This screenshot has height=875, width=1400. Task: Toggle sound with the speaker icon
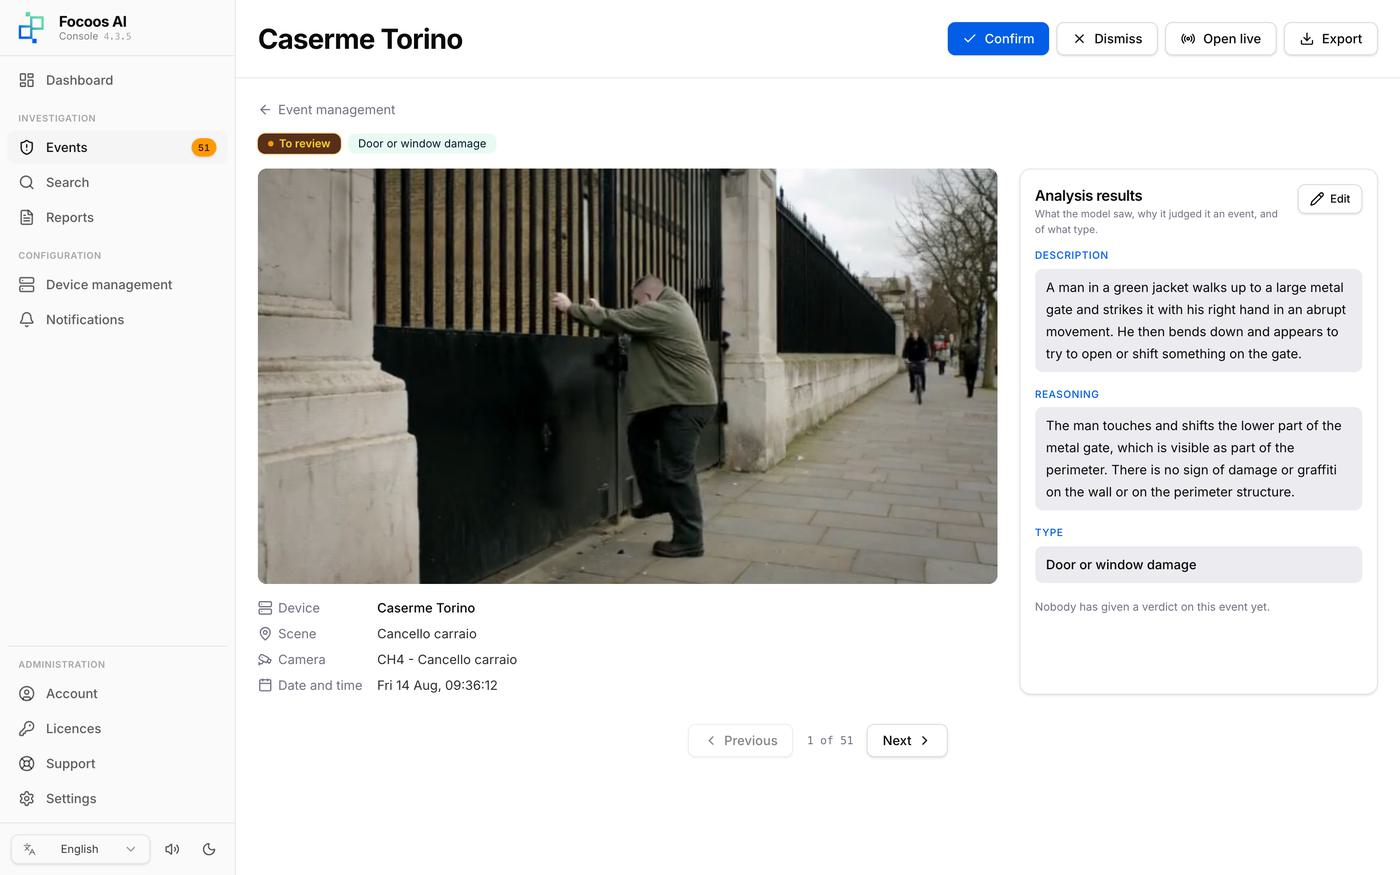[172, 849]
